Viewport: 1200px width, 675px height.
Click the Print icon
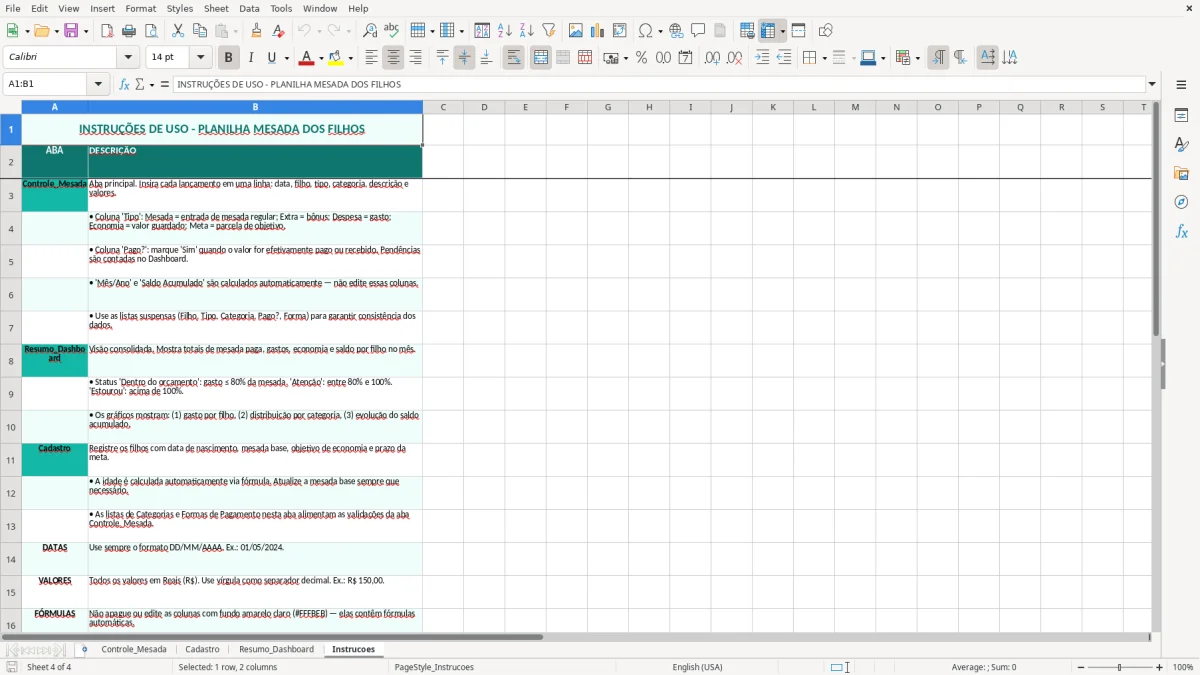128,31
